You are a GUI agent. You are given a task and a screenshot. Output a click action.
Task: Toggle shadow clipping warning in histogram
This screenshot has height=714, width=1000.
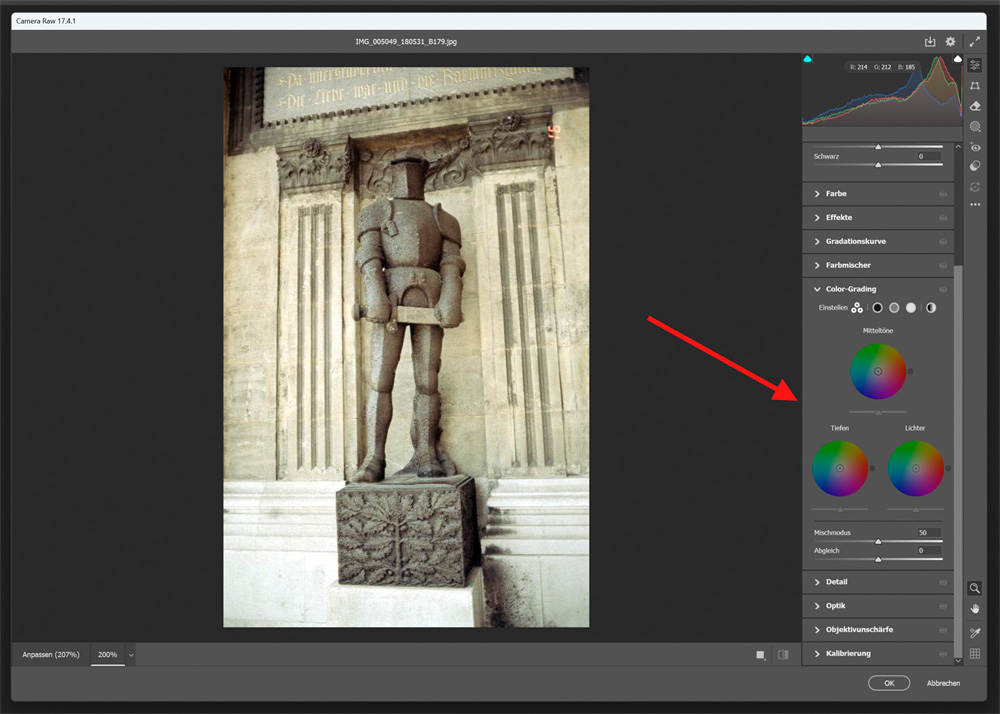[x=807, y=59]
